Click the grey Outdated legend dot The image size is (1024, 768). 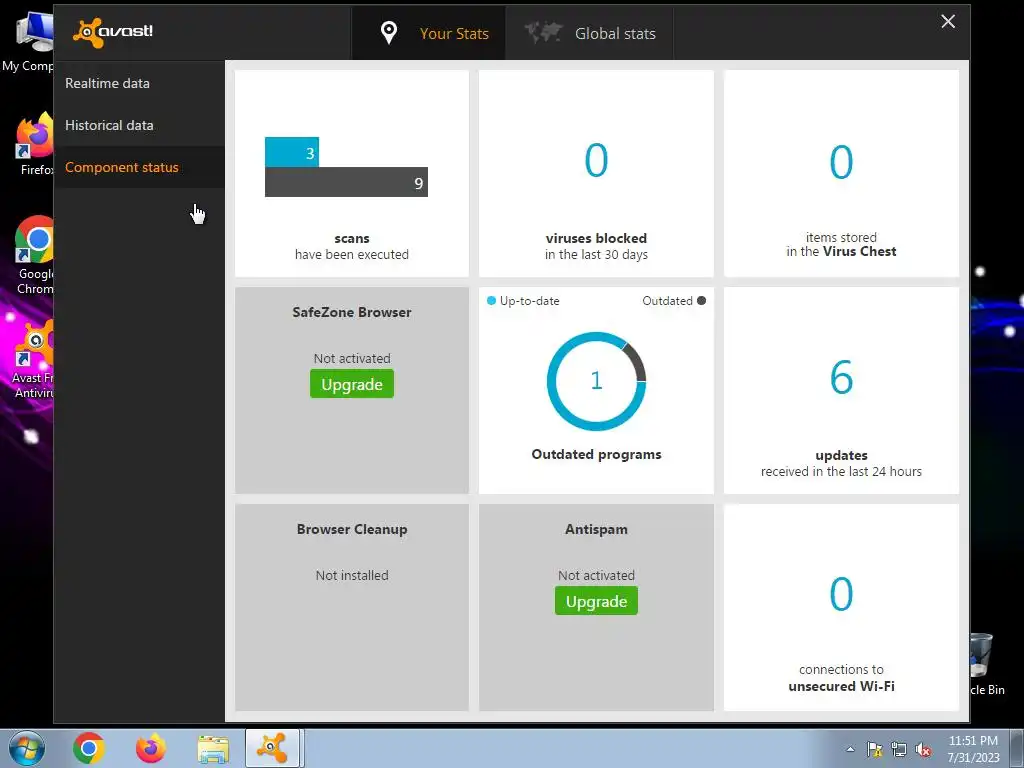[x=701, y=301]
